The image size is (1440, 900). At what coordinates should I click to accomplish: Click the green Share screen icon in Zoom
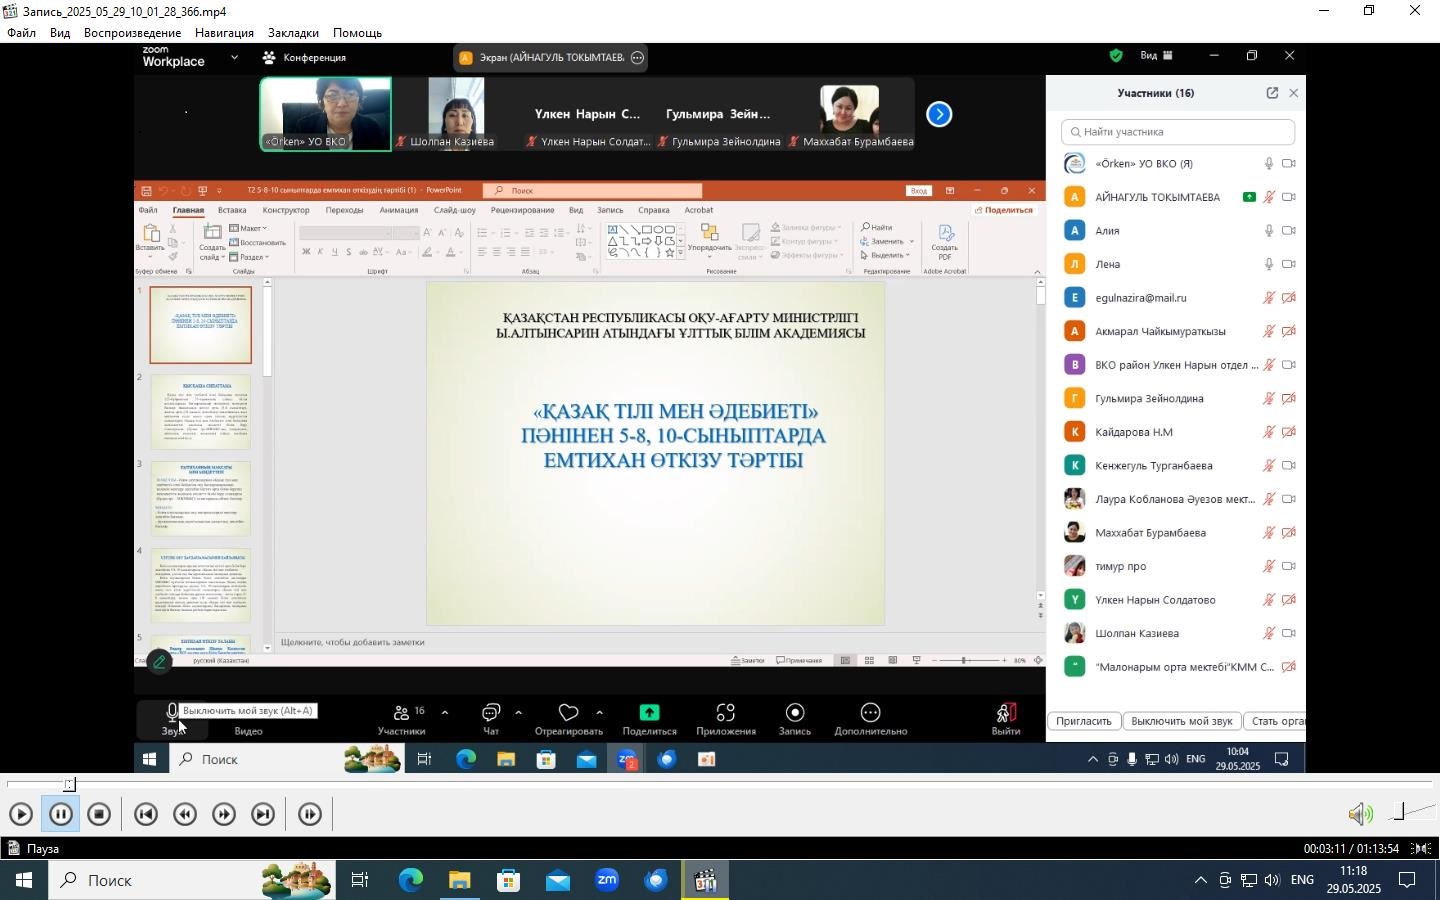click(649, 713)
